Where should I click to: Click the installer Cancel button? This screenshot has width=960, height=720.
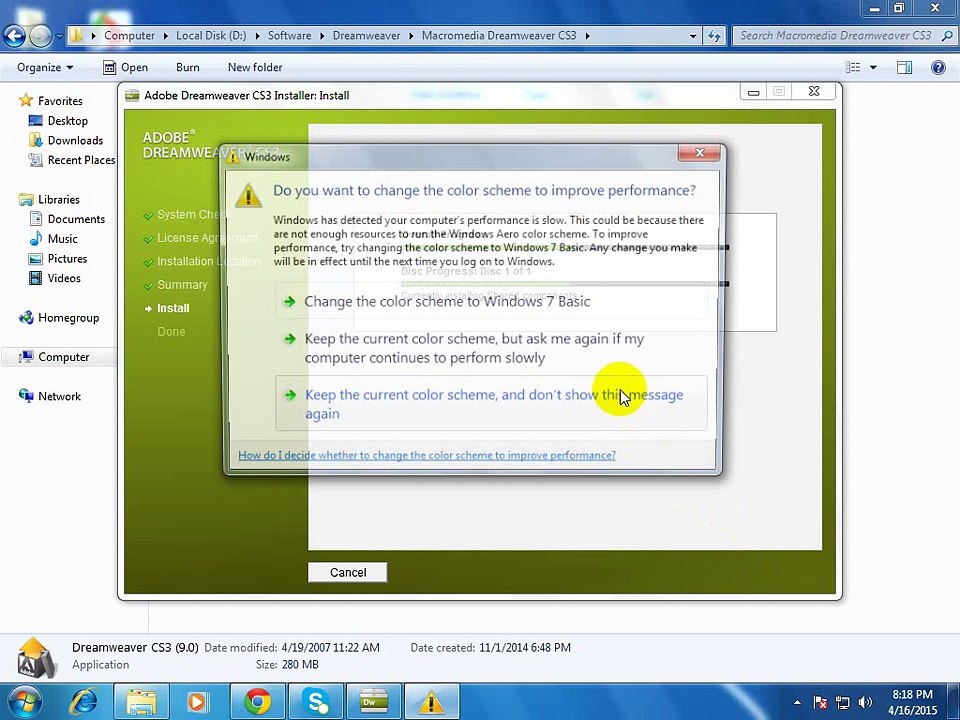click(x=347, y=572)
